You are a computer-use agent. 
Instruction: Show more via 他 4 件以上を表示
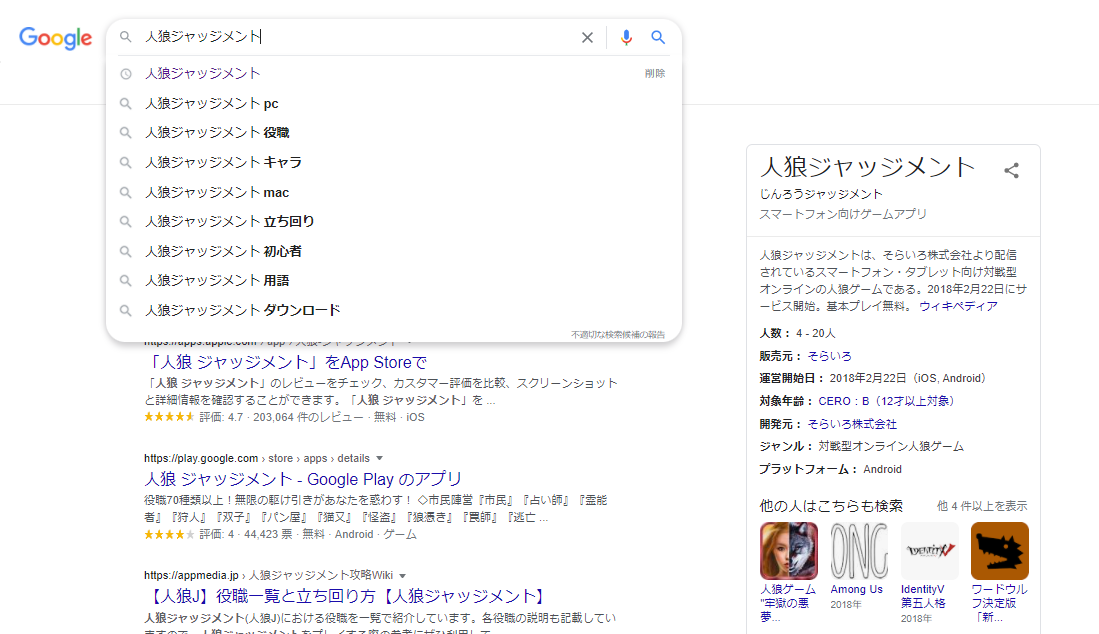pos(982,506)
